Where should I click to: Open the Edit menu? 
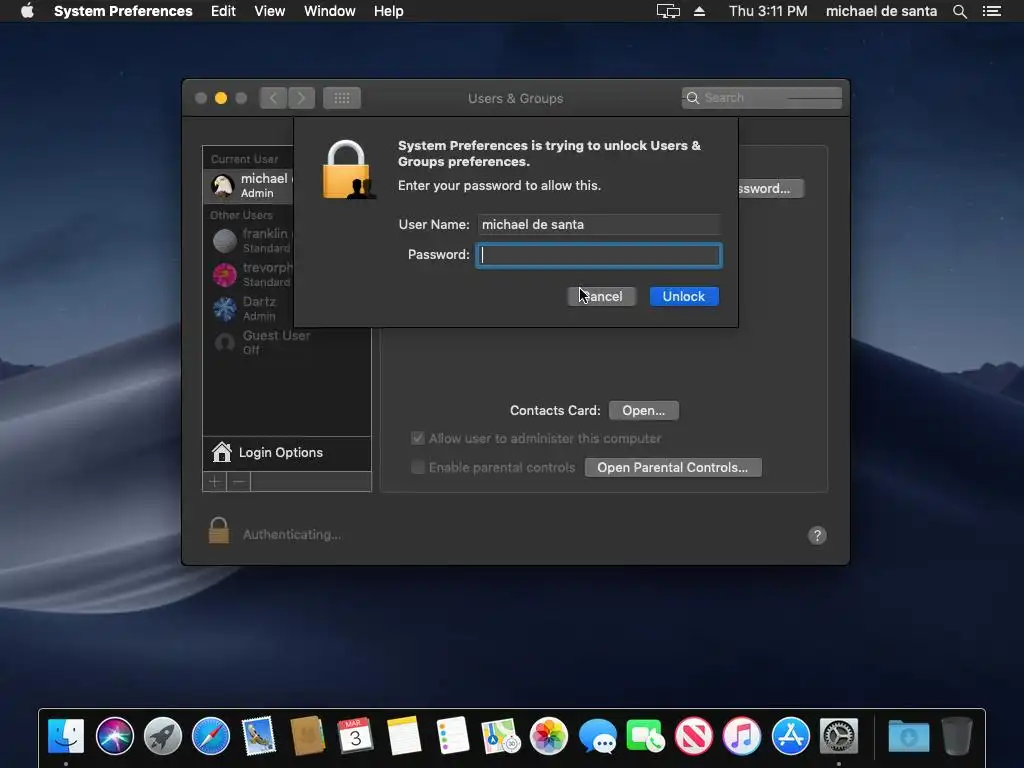[223, 11]
